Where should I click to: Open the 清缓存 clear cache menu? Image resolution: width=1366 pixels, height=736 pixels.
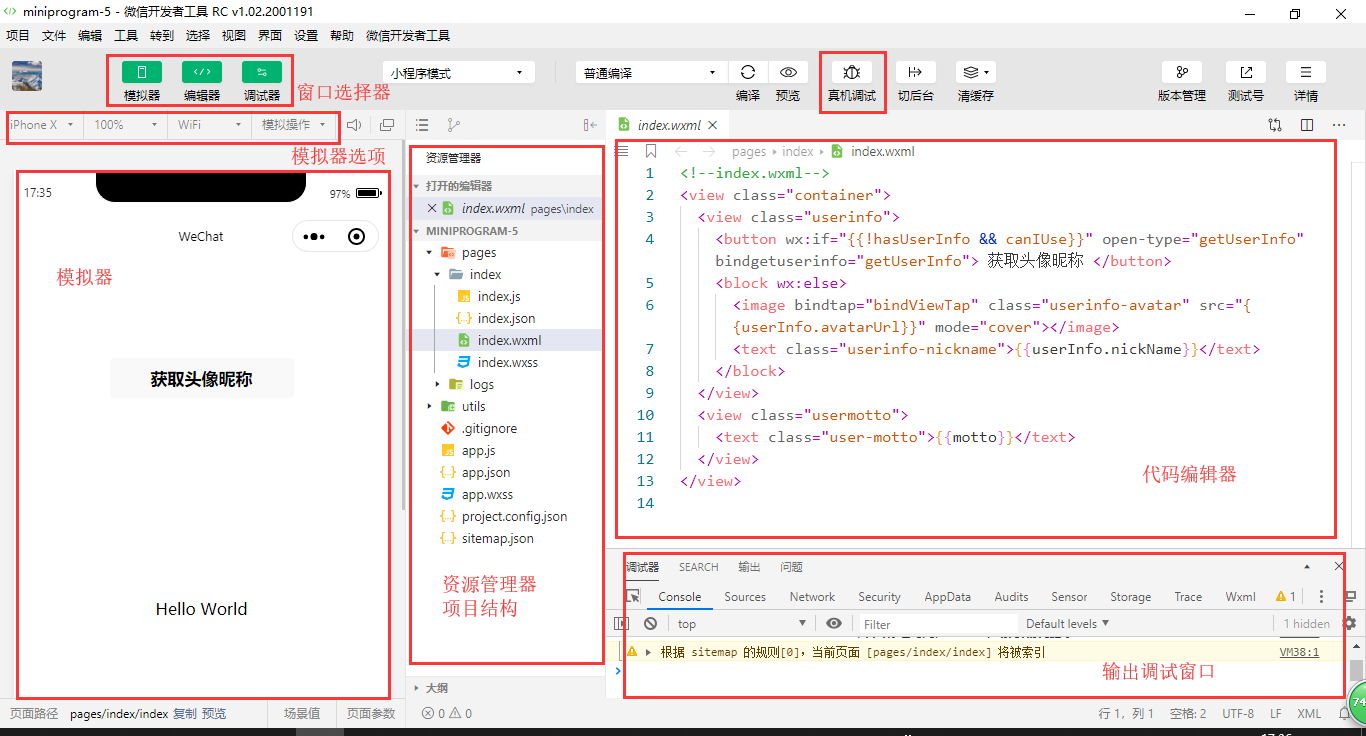tap(975, 72)
